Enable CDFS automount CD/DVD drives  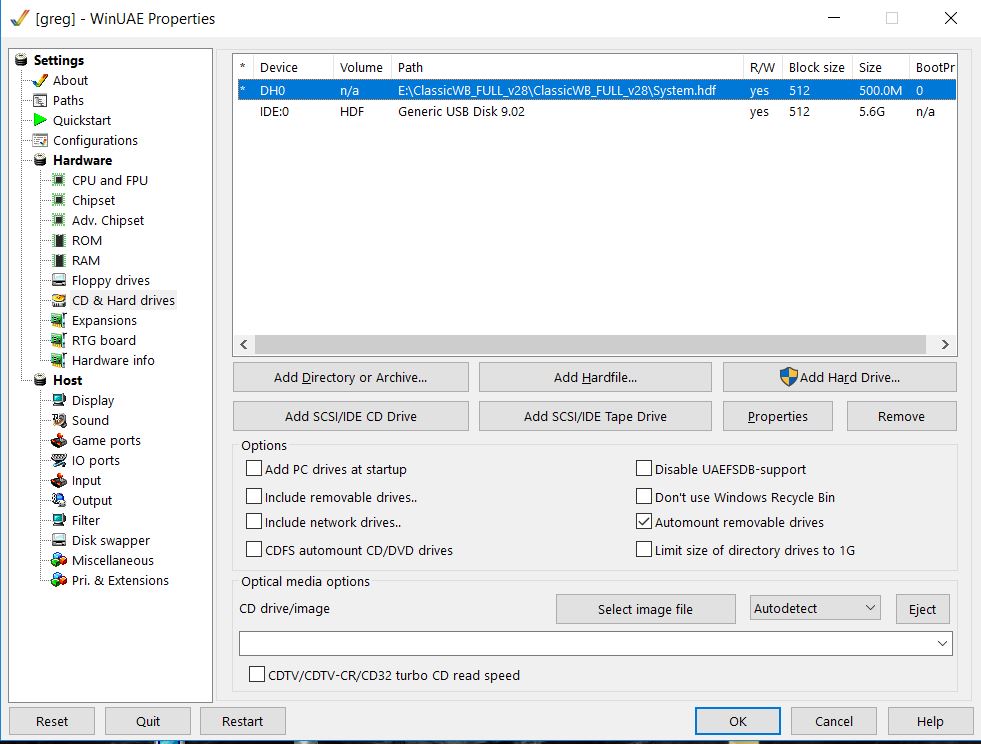(254, 549)
